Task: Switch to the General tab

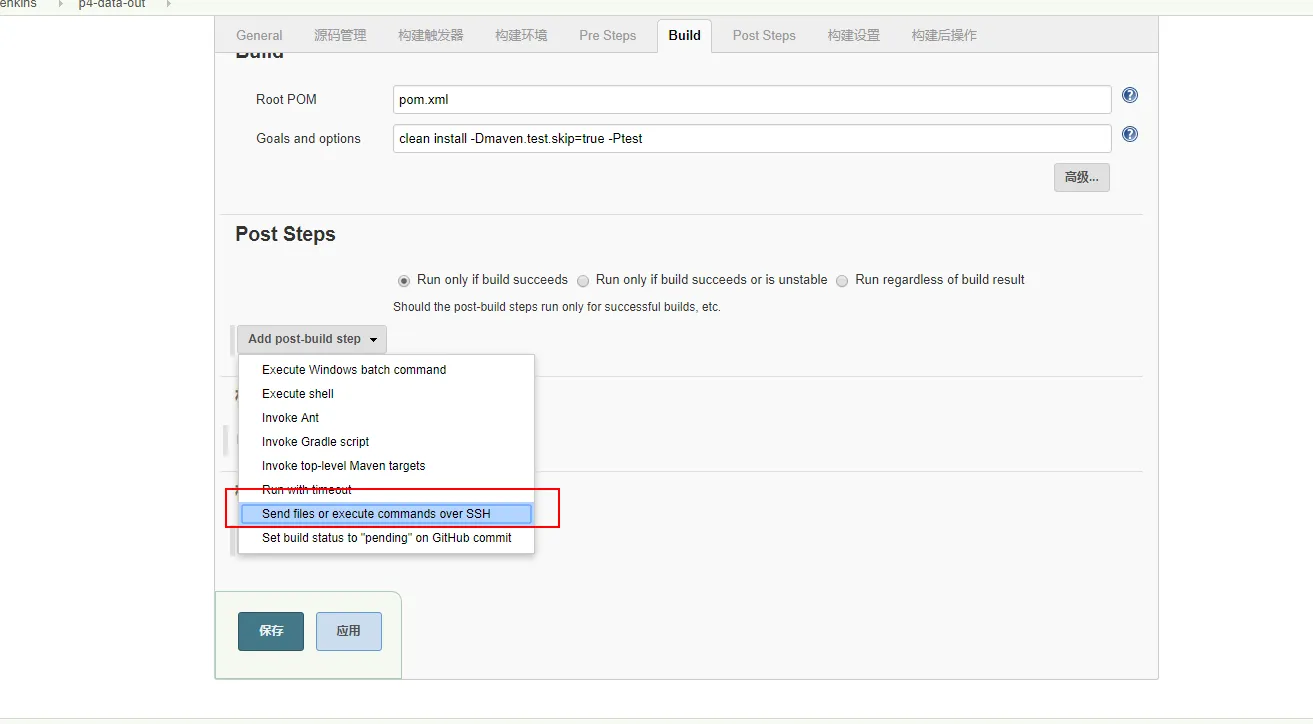Action: [x=259, y=35]
